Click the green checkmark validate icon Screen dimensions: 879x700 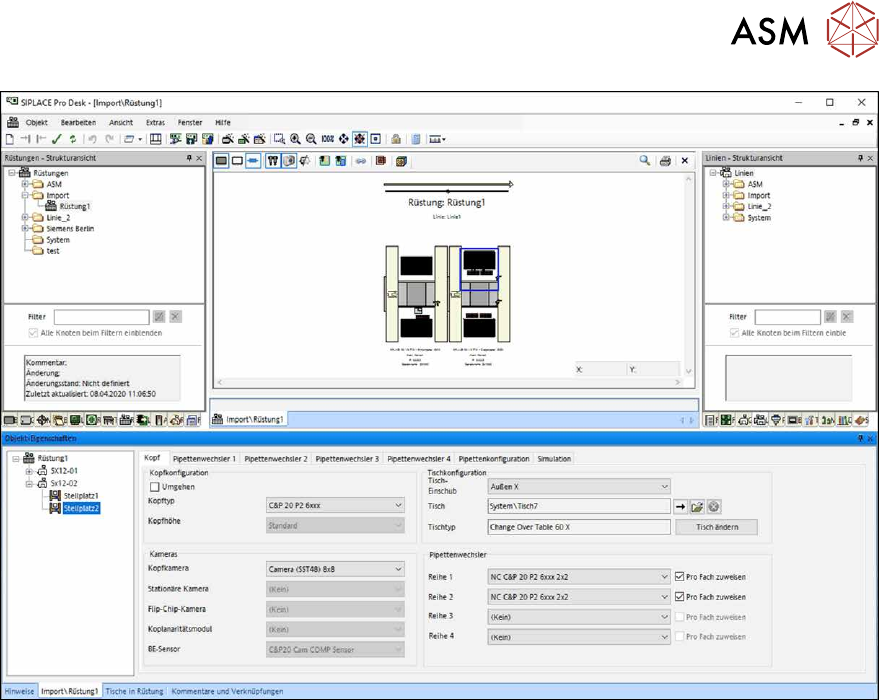pyautogui.click(x=57, y=138)
